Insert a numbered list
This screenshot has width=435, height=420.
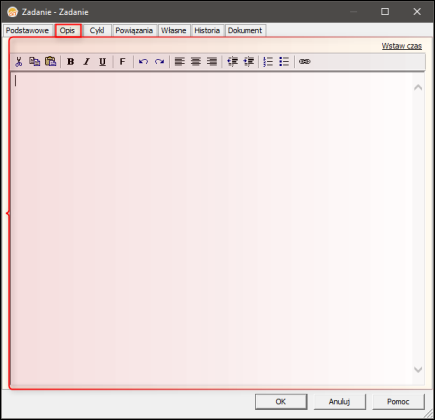268,62
